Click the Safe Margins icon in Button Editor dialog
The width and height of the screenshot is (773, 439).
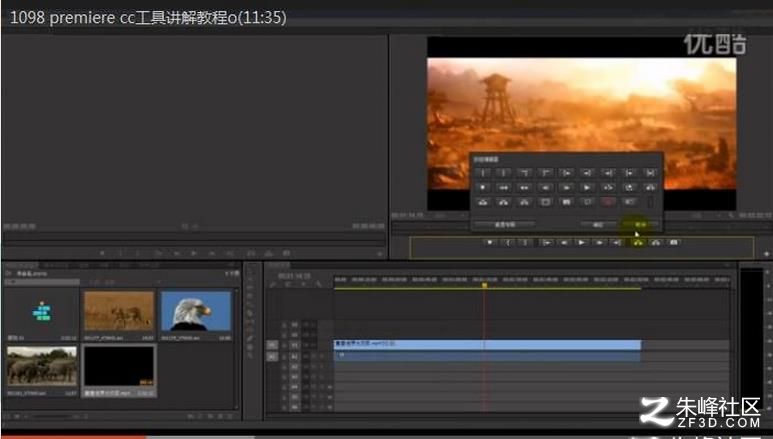click(546, 202)
